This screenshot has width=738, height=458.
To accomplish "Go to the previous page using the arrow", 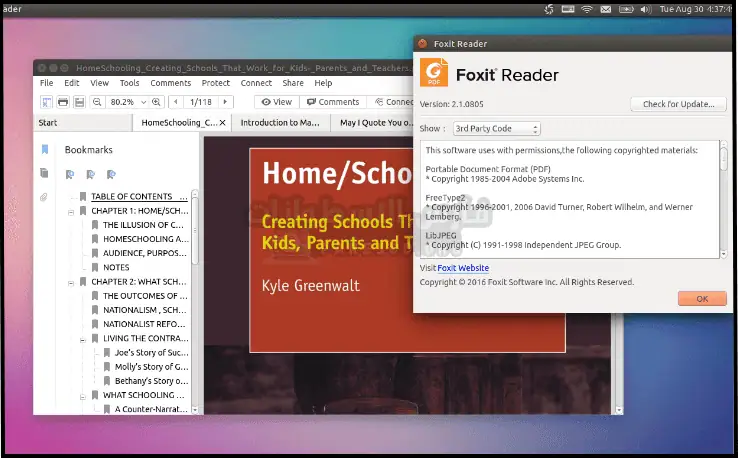I will click(x=176, y=102).
